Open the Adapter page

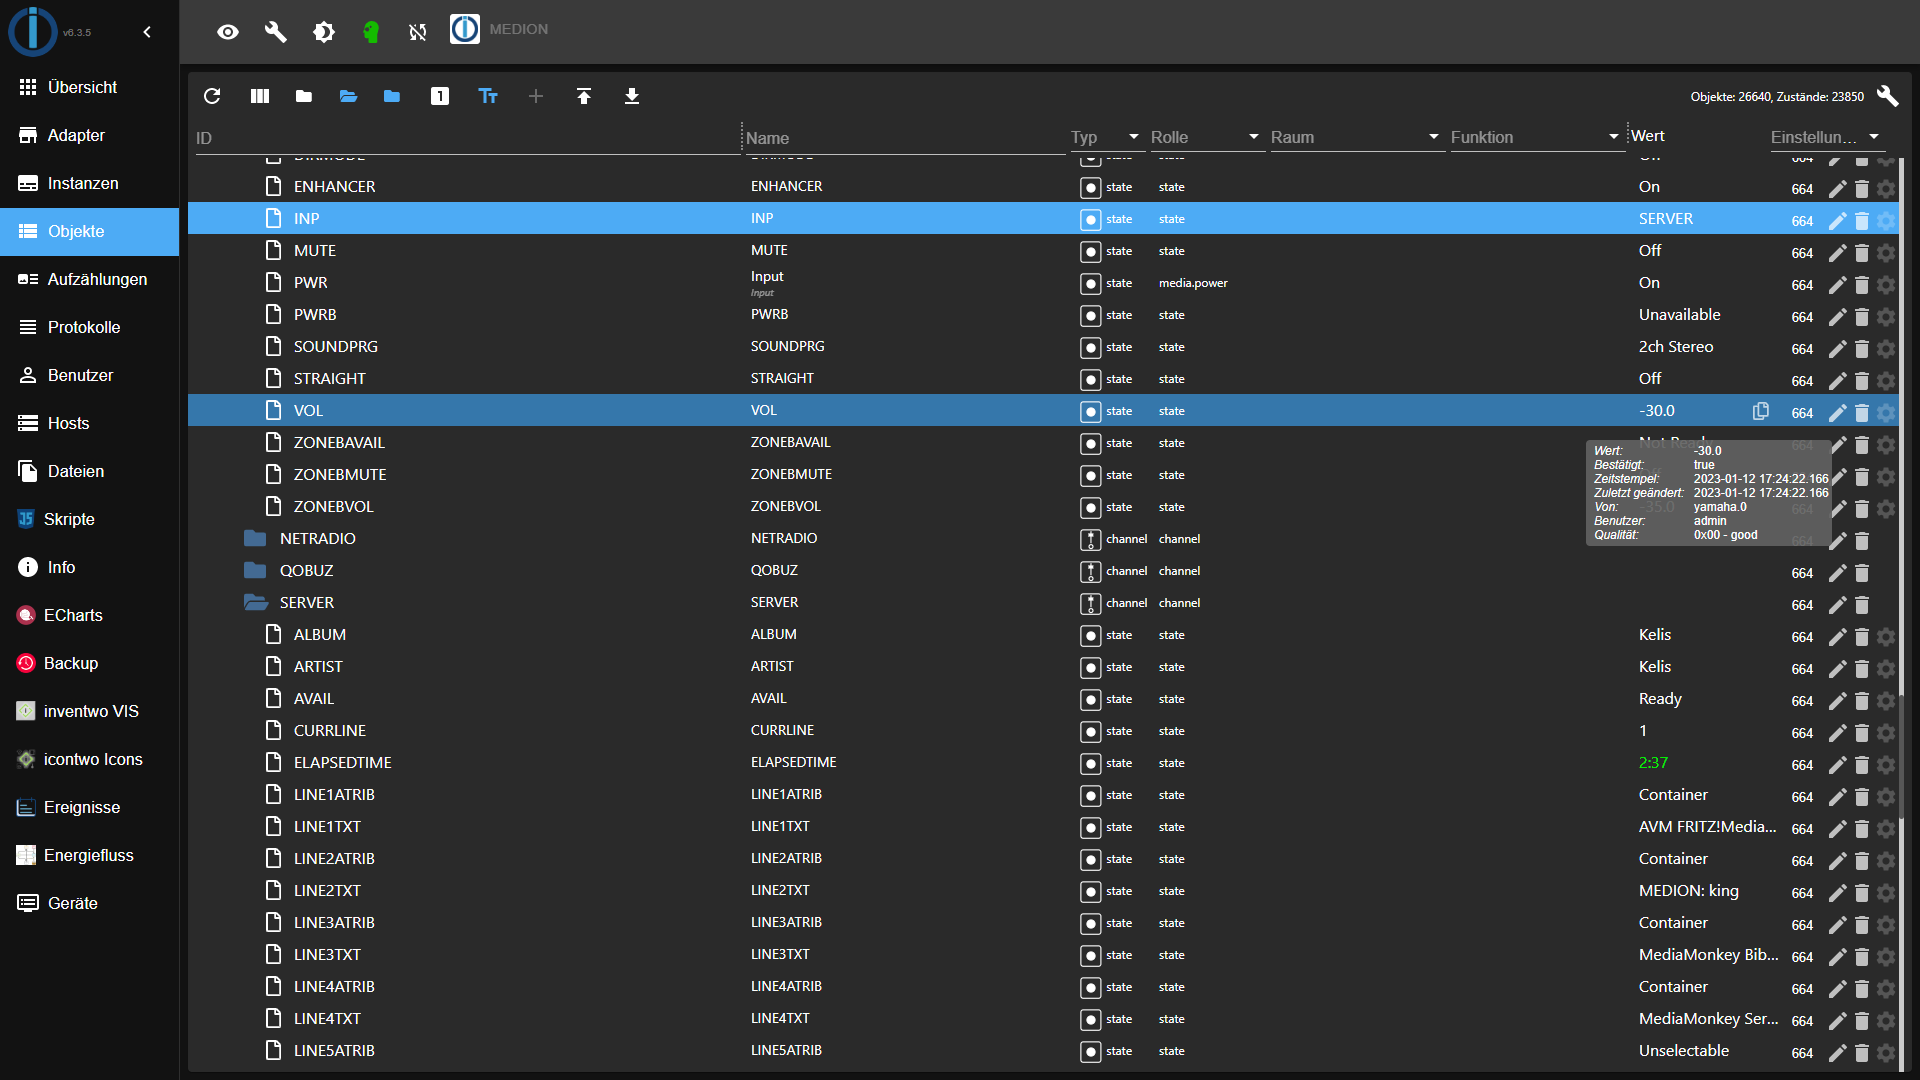click(x=89, y=135)
